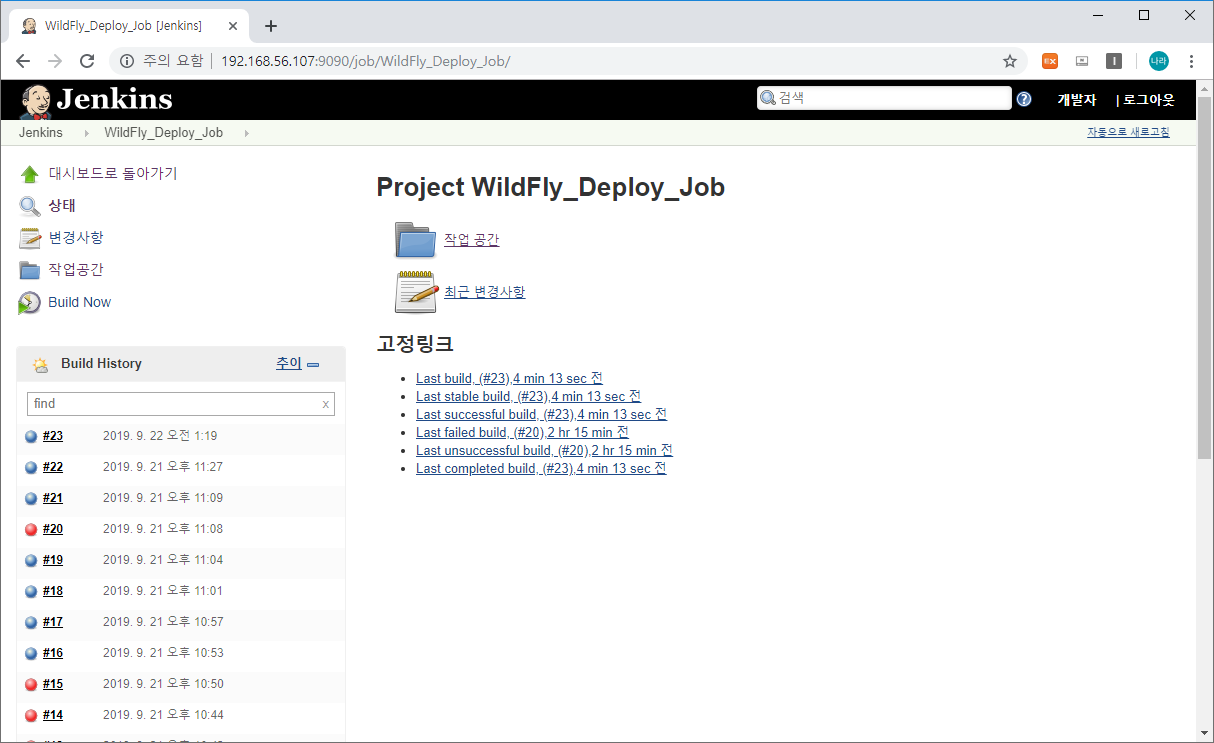Click blue status ball of build #17
Screen dimensions: 1214x743
[x=31, y=622]
